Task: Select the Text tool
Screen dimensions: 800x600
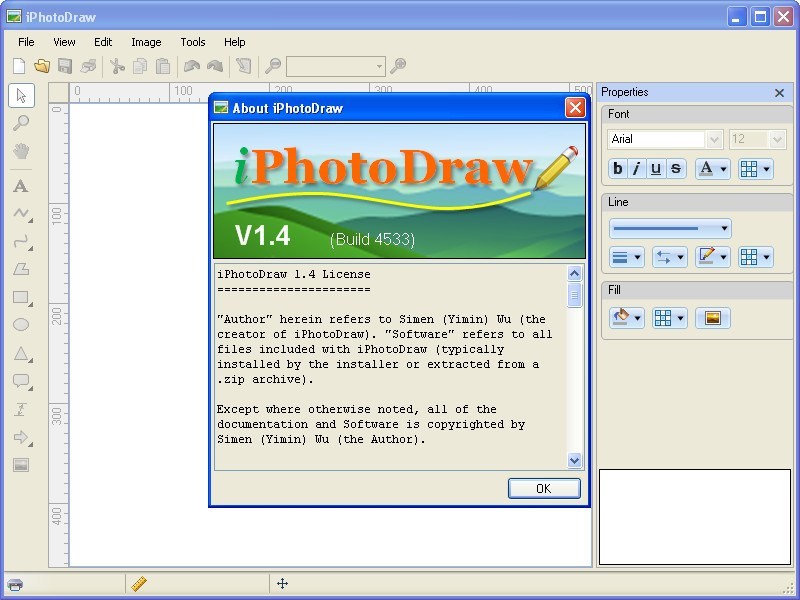Action: (x=22, y=185)
